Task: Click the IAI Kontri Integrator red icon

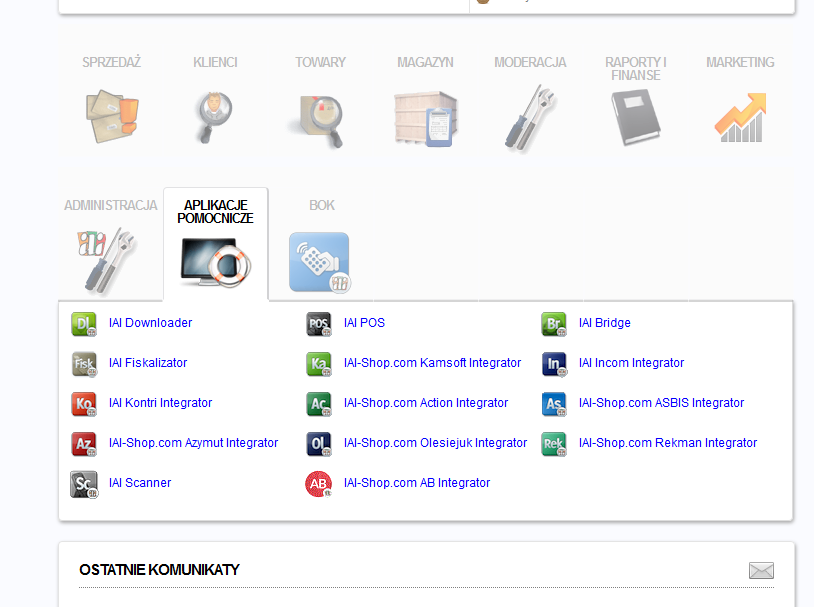Action: click(x=84, y=404)
